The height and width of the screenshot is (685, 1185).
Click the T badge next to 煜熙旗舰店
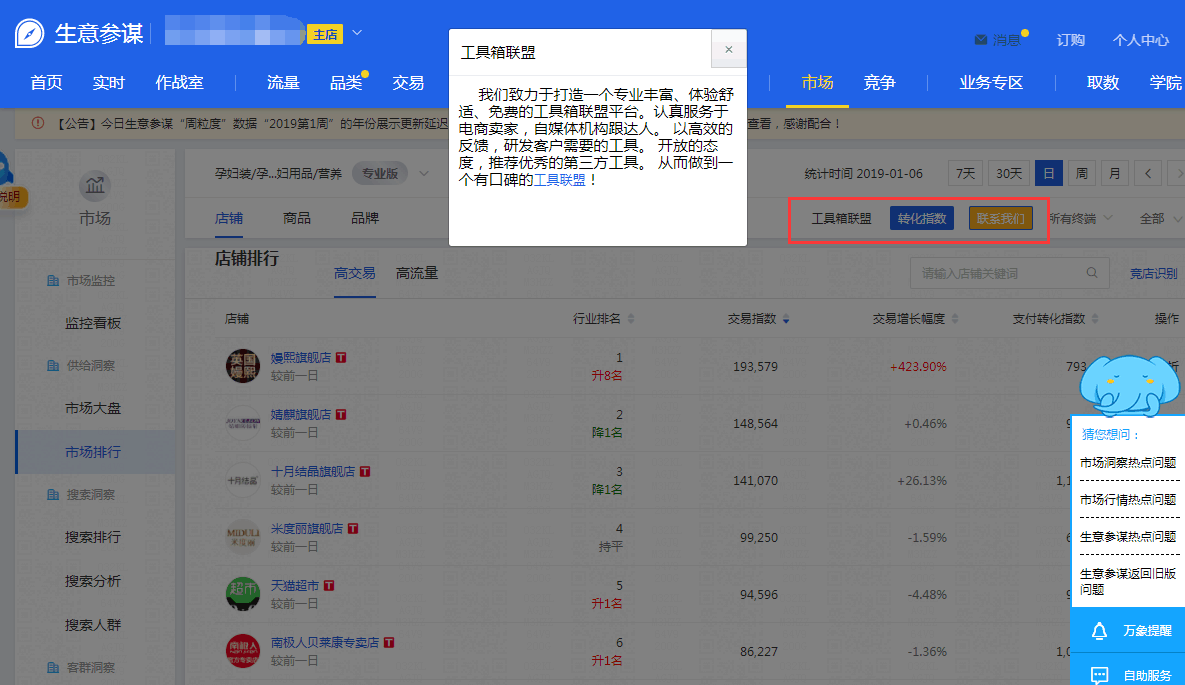(342, 358)
